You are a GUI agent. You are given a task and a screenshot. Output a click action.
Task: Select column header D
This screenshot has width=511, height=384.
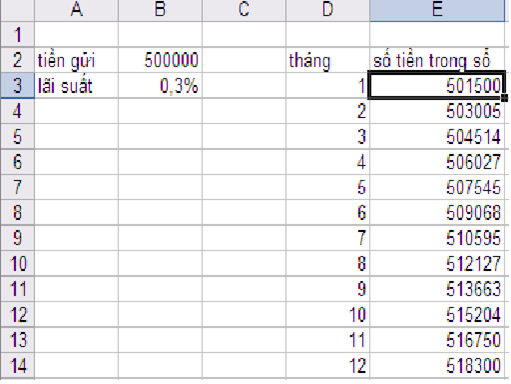[327, 10]
